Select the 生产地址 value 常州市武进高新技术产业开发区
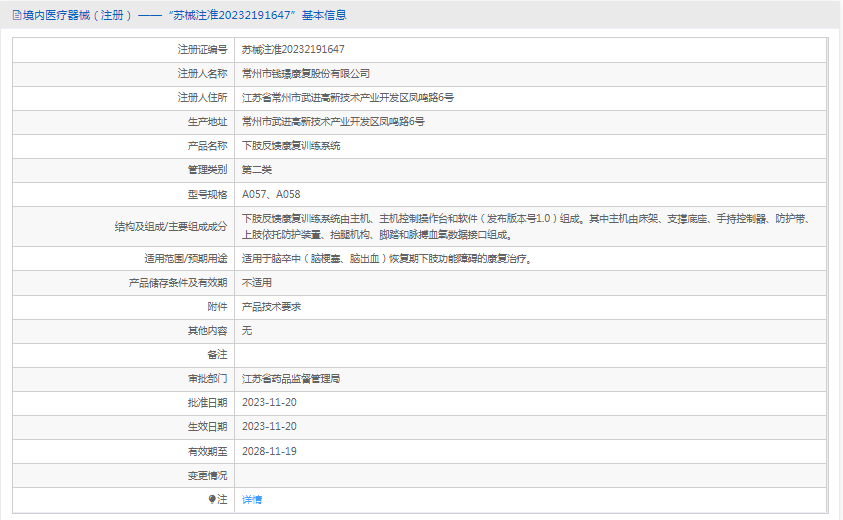The height and width of the screenshot is (520, 843). click(x=333, y=122)
